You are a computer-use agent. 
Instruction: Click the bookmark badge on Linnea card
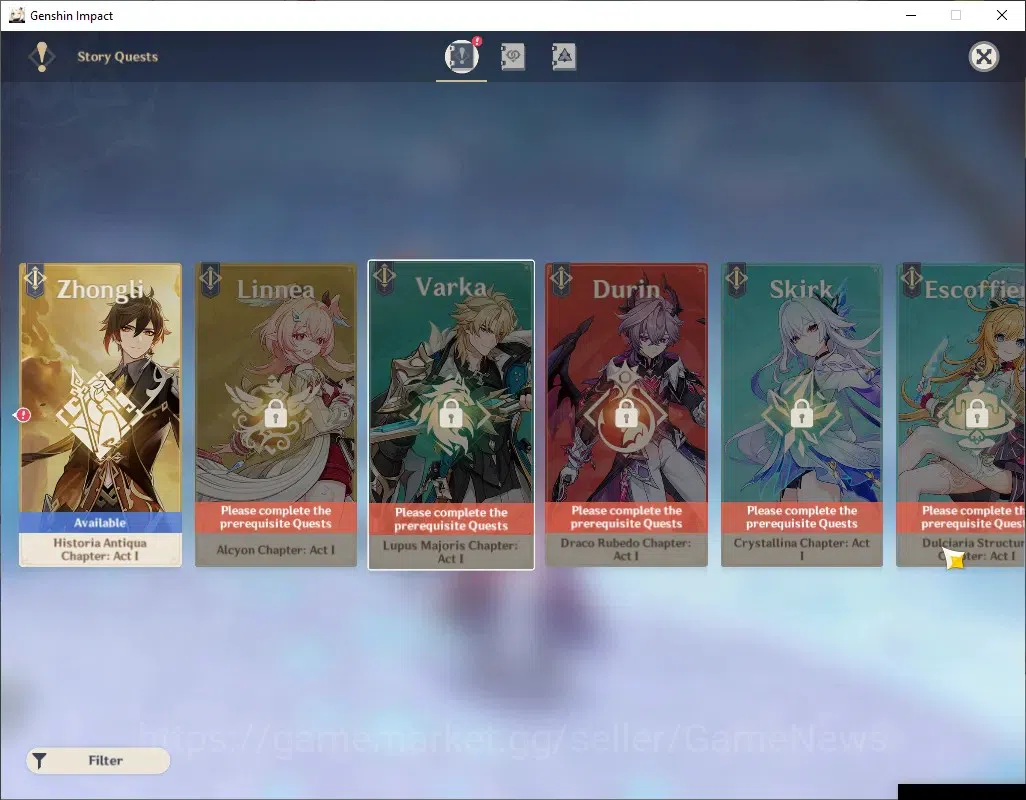pyautogui.click(x=210, y=280)
